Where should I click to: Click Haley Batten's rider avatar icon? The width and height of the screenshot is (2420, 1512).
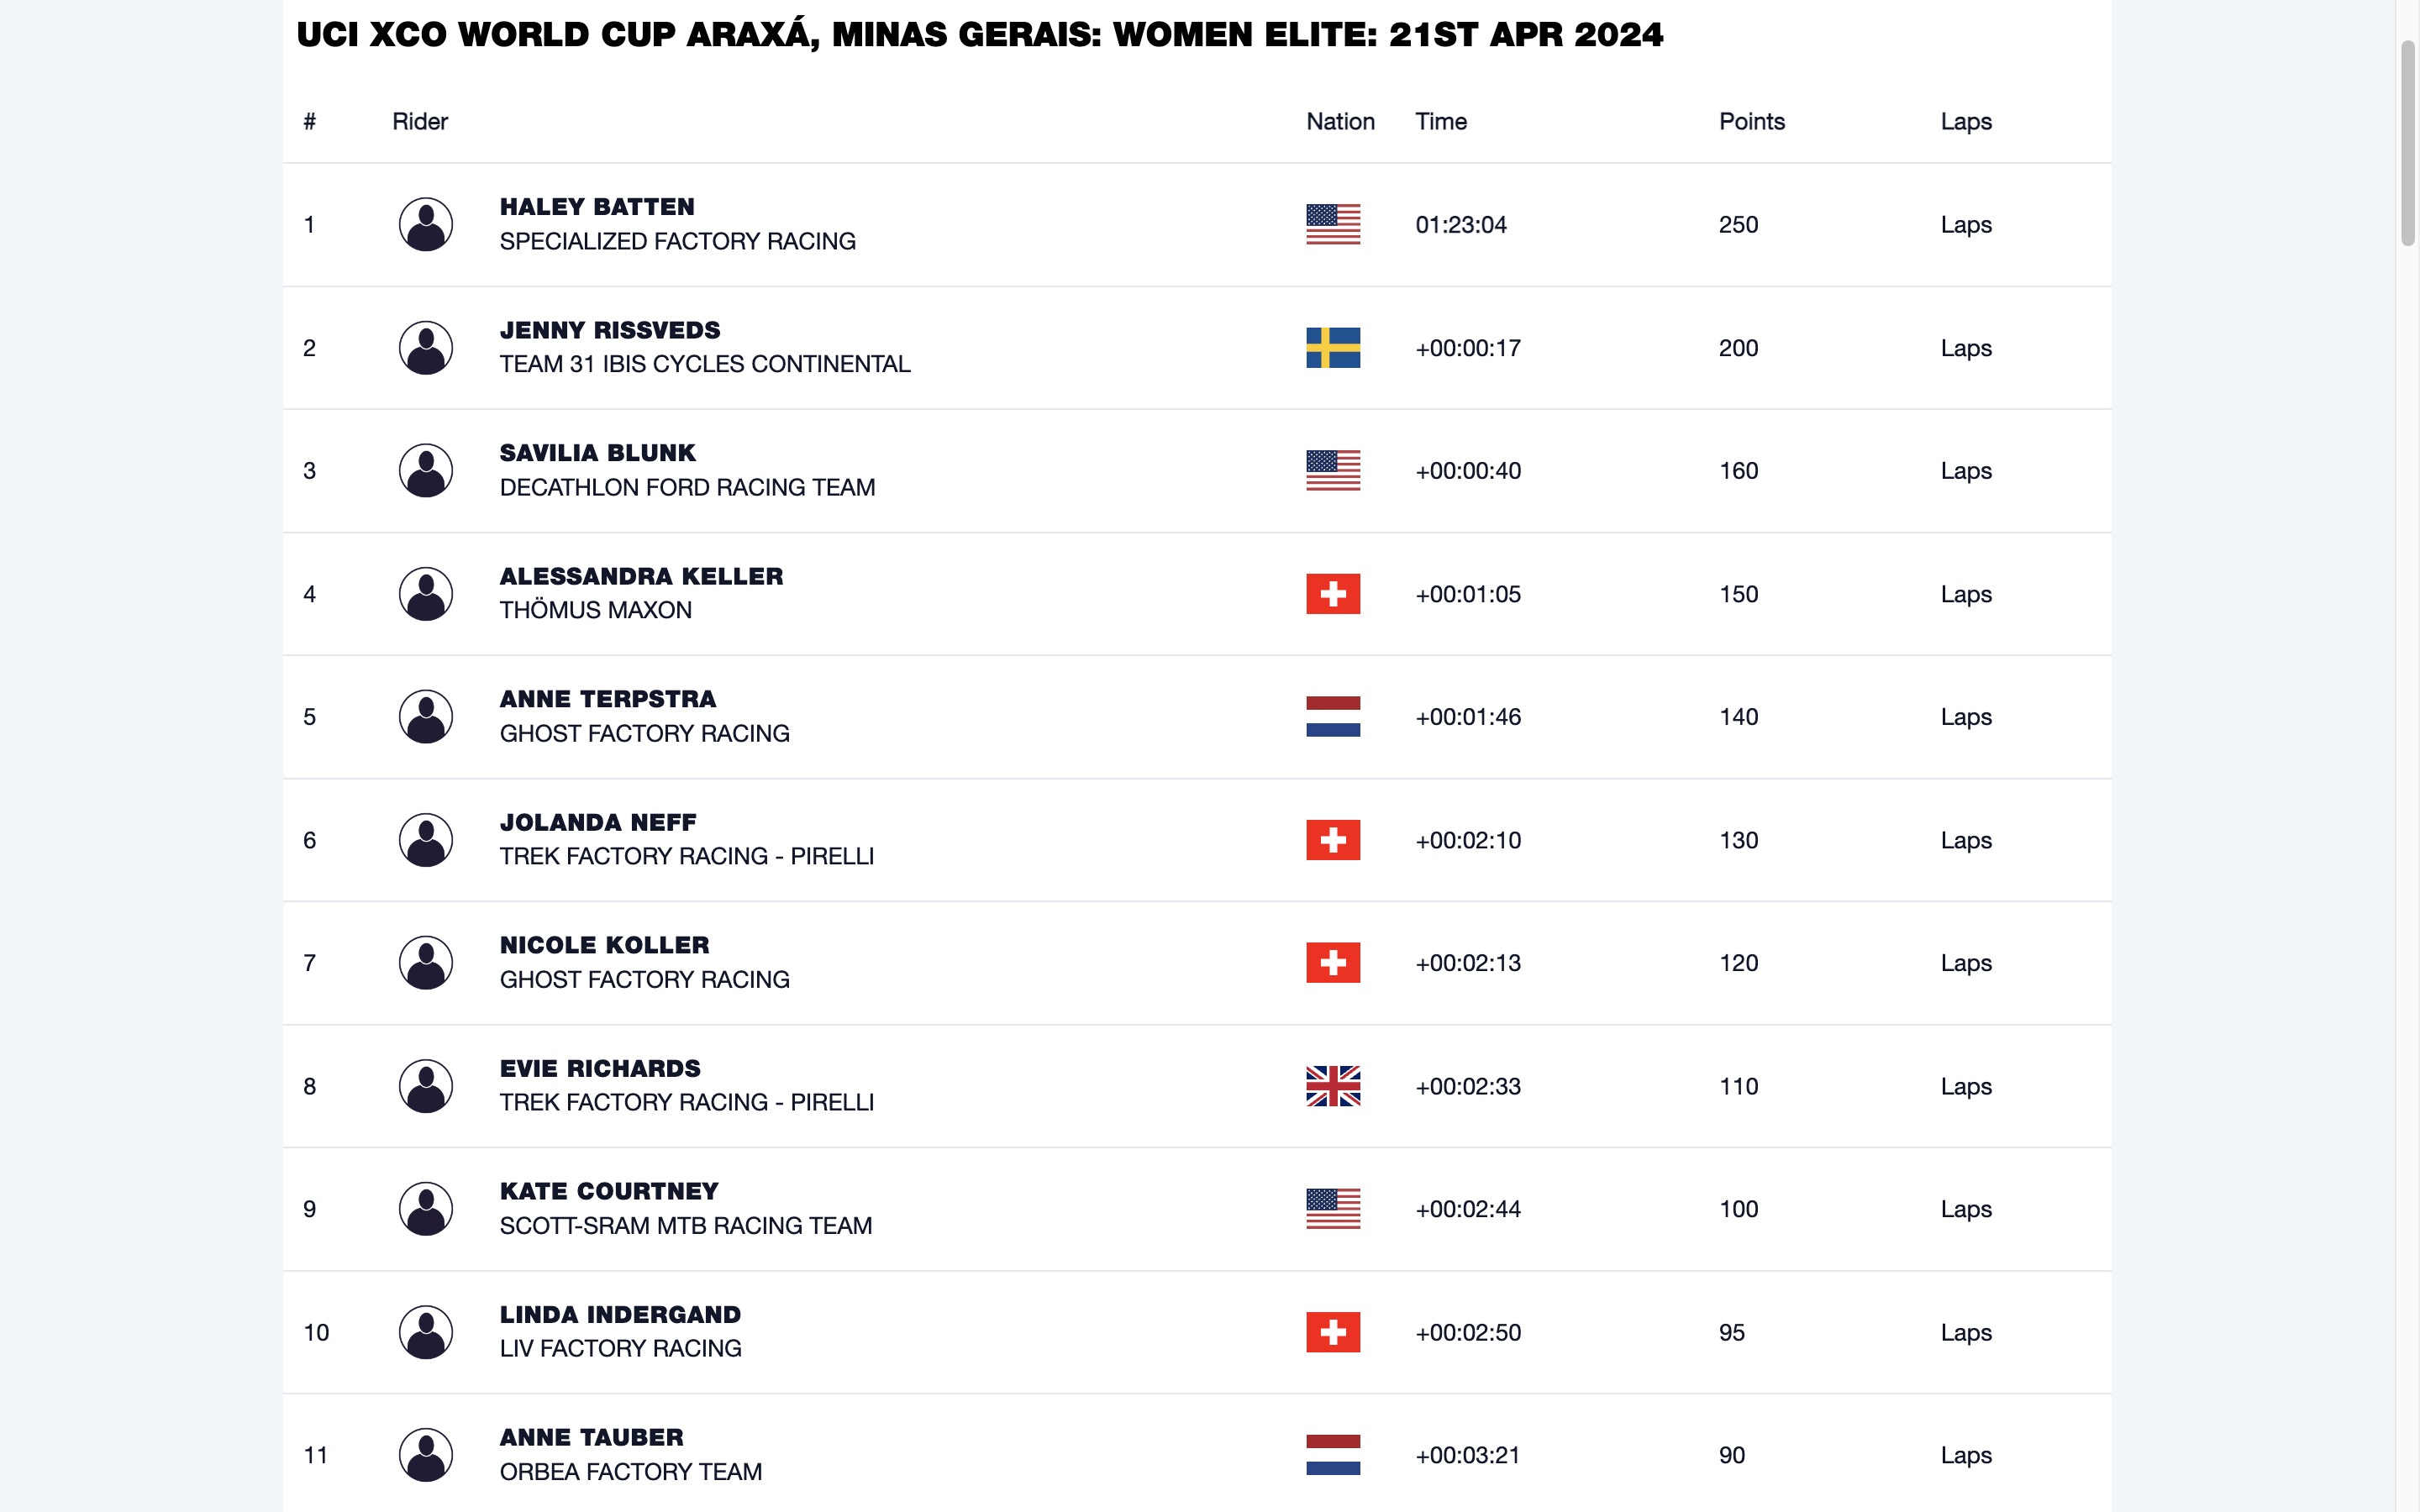point(425,224)
